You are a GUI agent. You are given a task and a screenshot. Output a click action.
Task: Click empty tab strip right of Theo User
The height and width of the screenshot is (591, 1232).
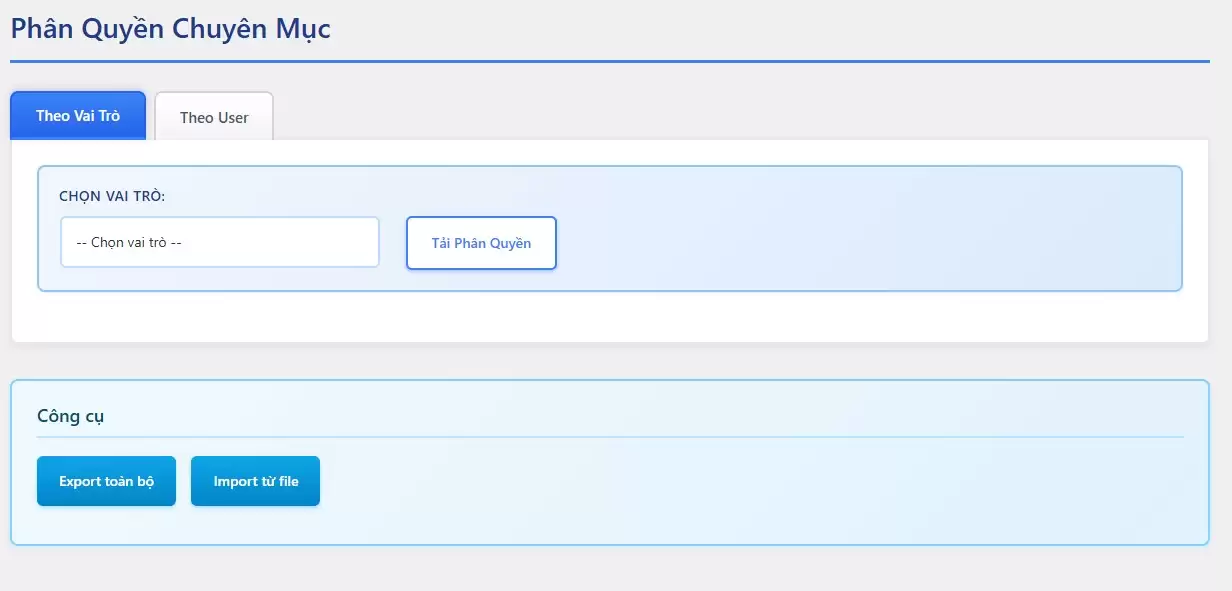(x=700, y=117)
